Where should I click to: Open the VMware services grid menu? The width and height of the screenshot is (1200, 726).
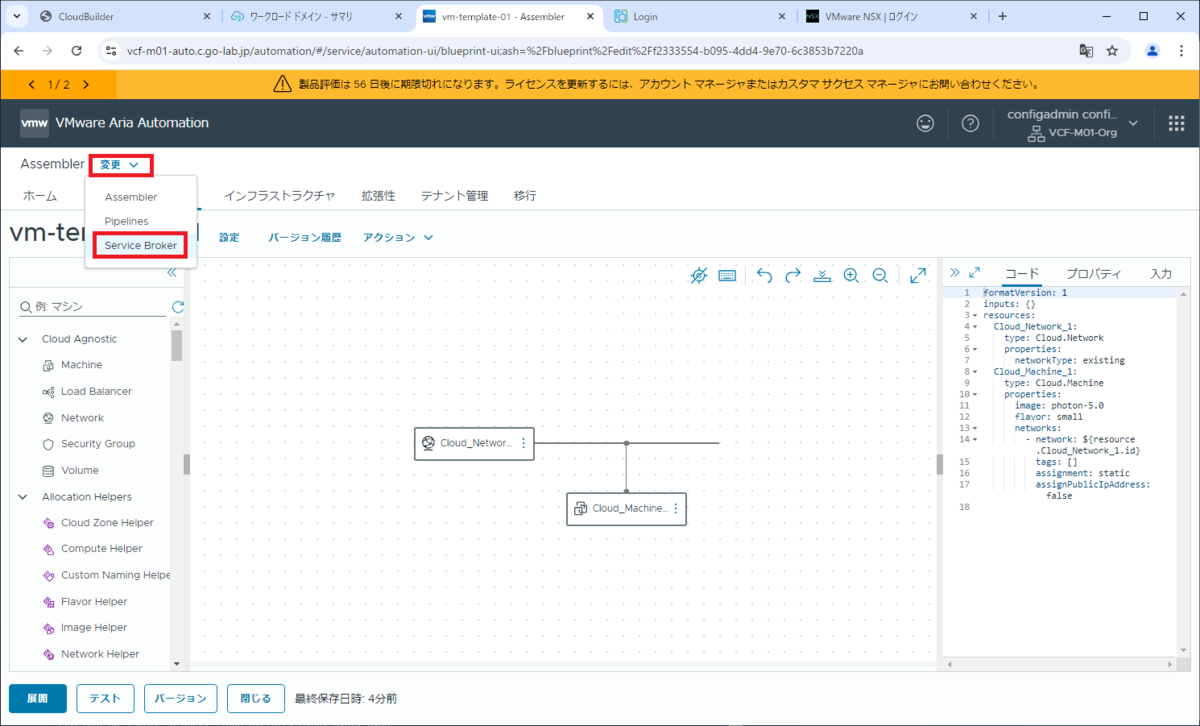[x=1177, y=123]
